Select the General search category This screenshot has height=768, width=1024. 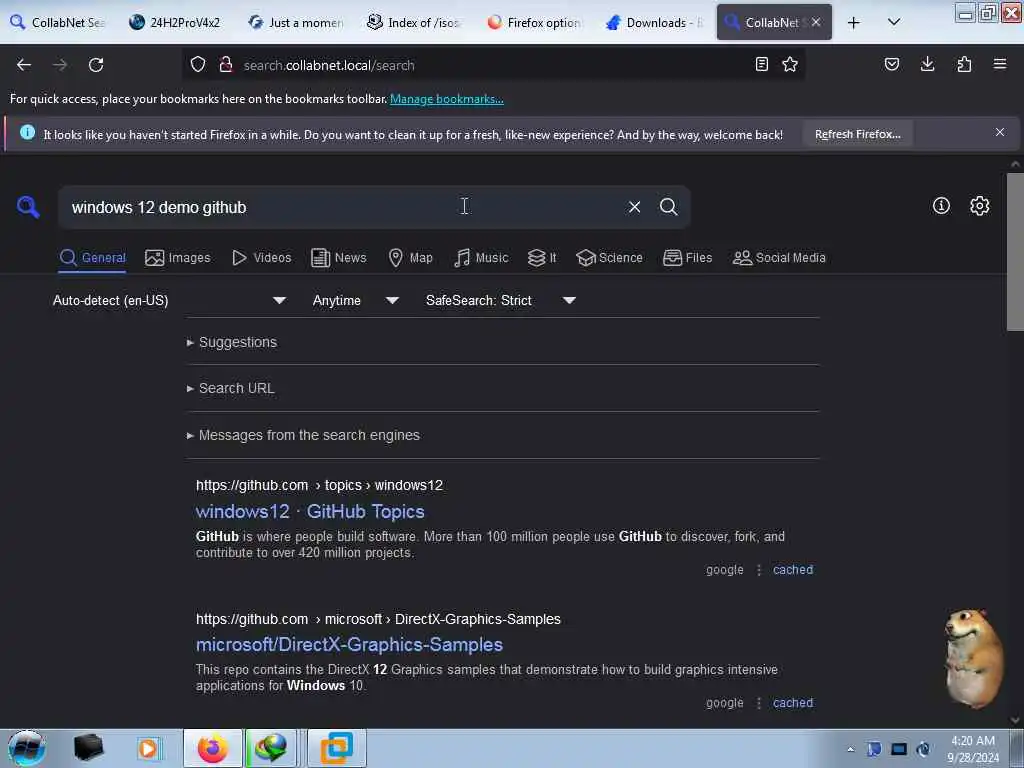tap(92, 258)
